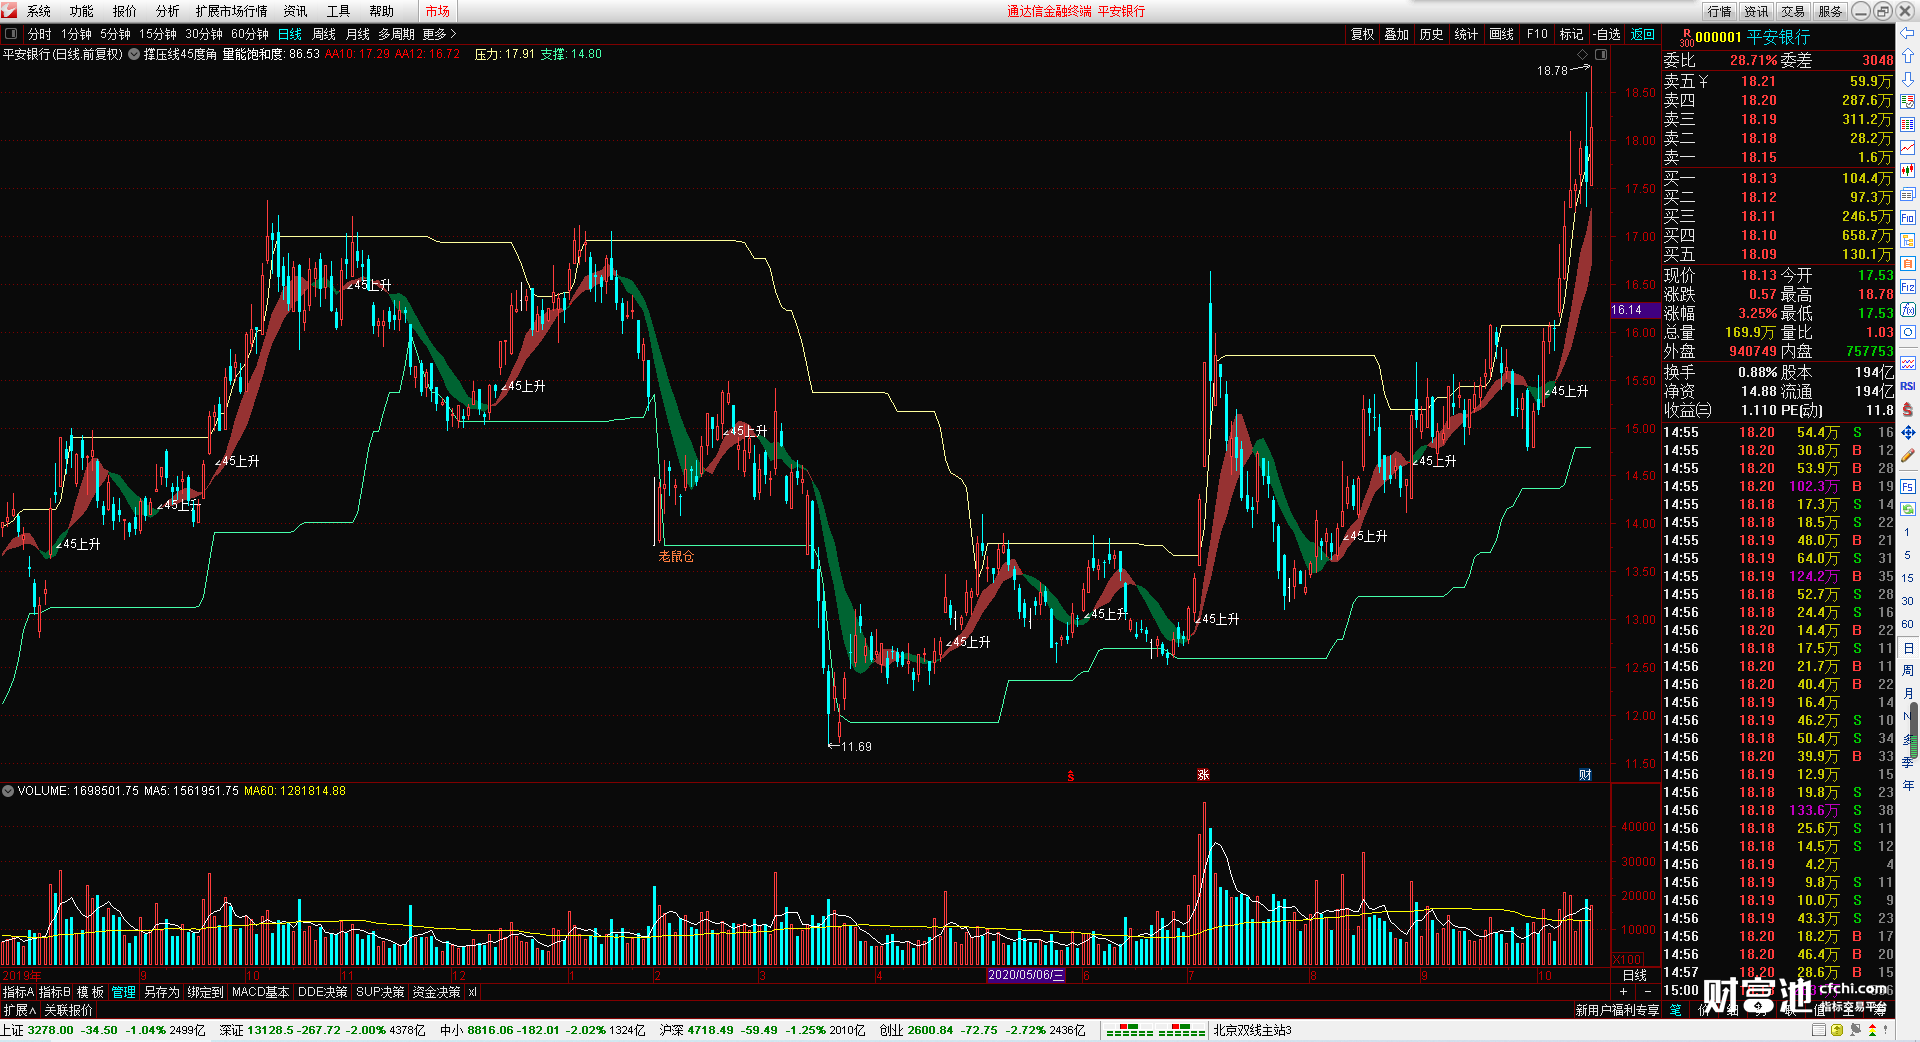Click the 新用户福利专享 link

pyautogui.click(x=1617, y=1010)
